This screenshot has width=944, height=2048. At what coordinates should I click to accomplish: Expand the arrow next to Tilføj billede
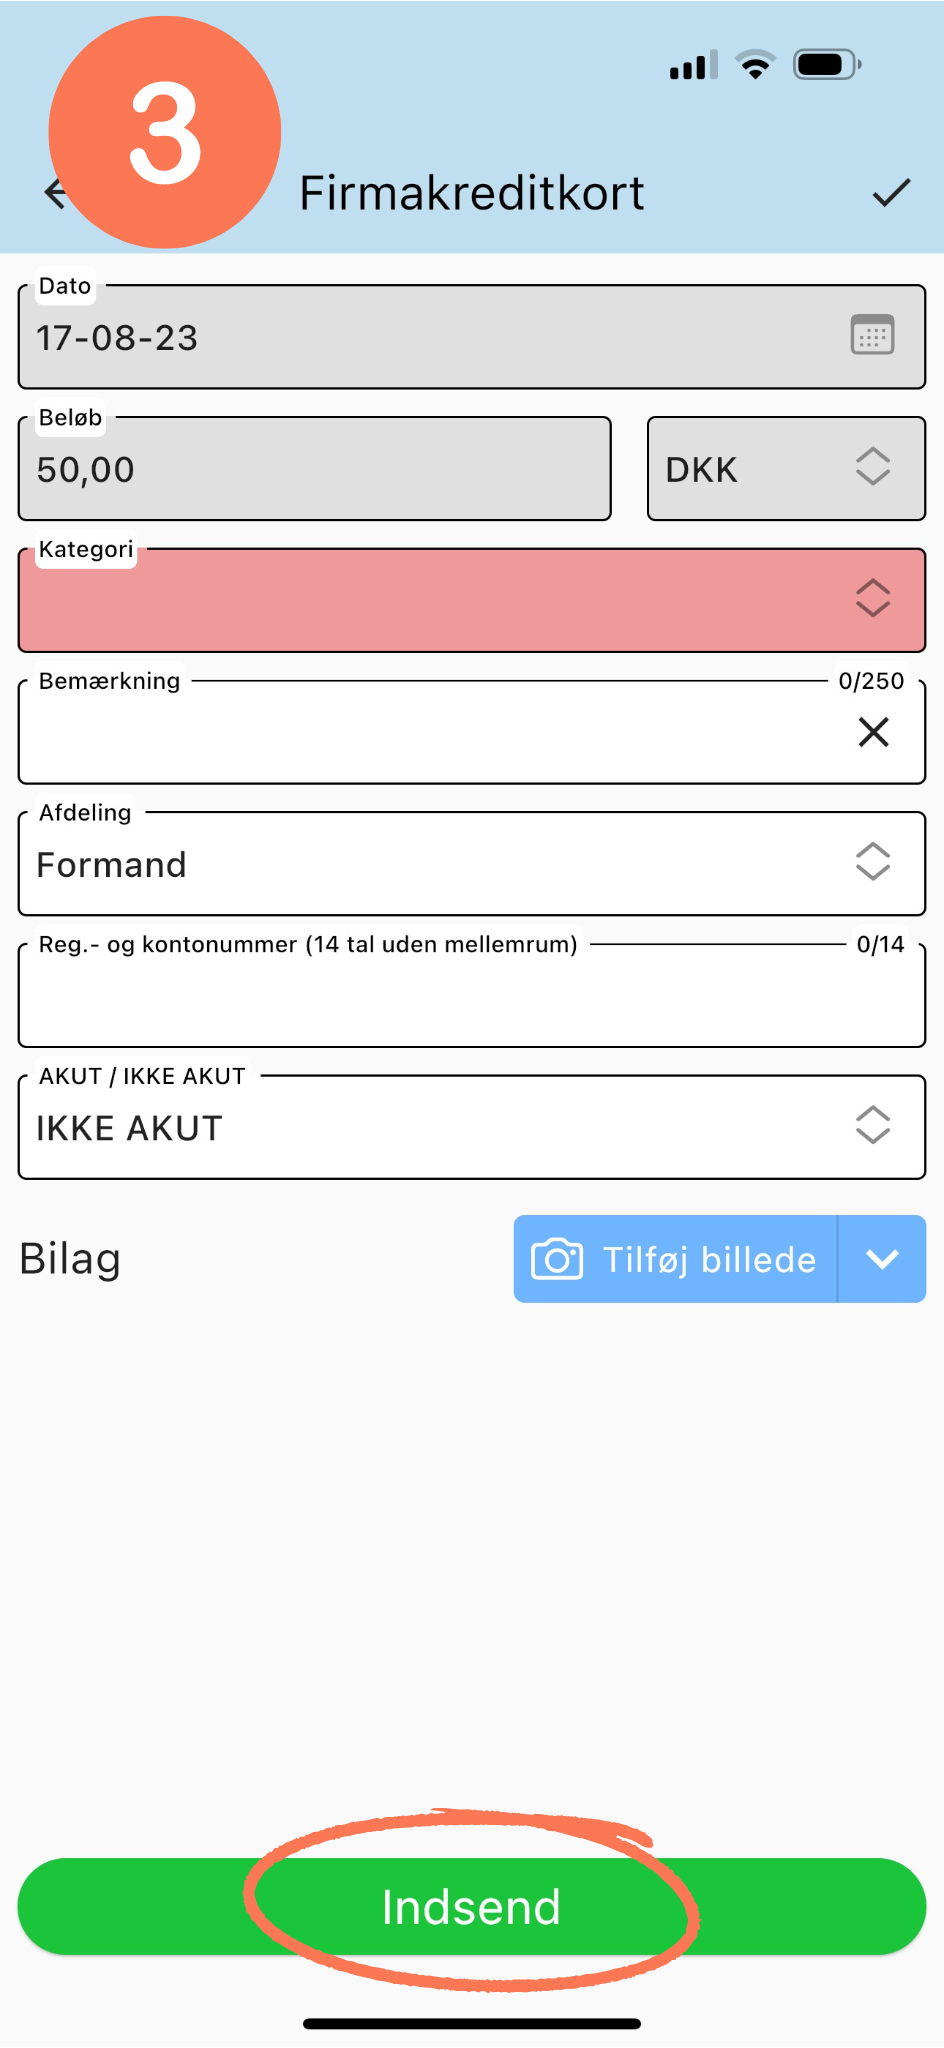click(x=882, y=1259)
